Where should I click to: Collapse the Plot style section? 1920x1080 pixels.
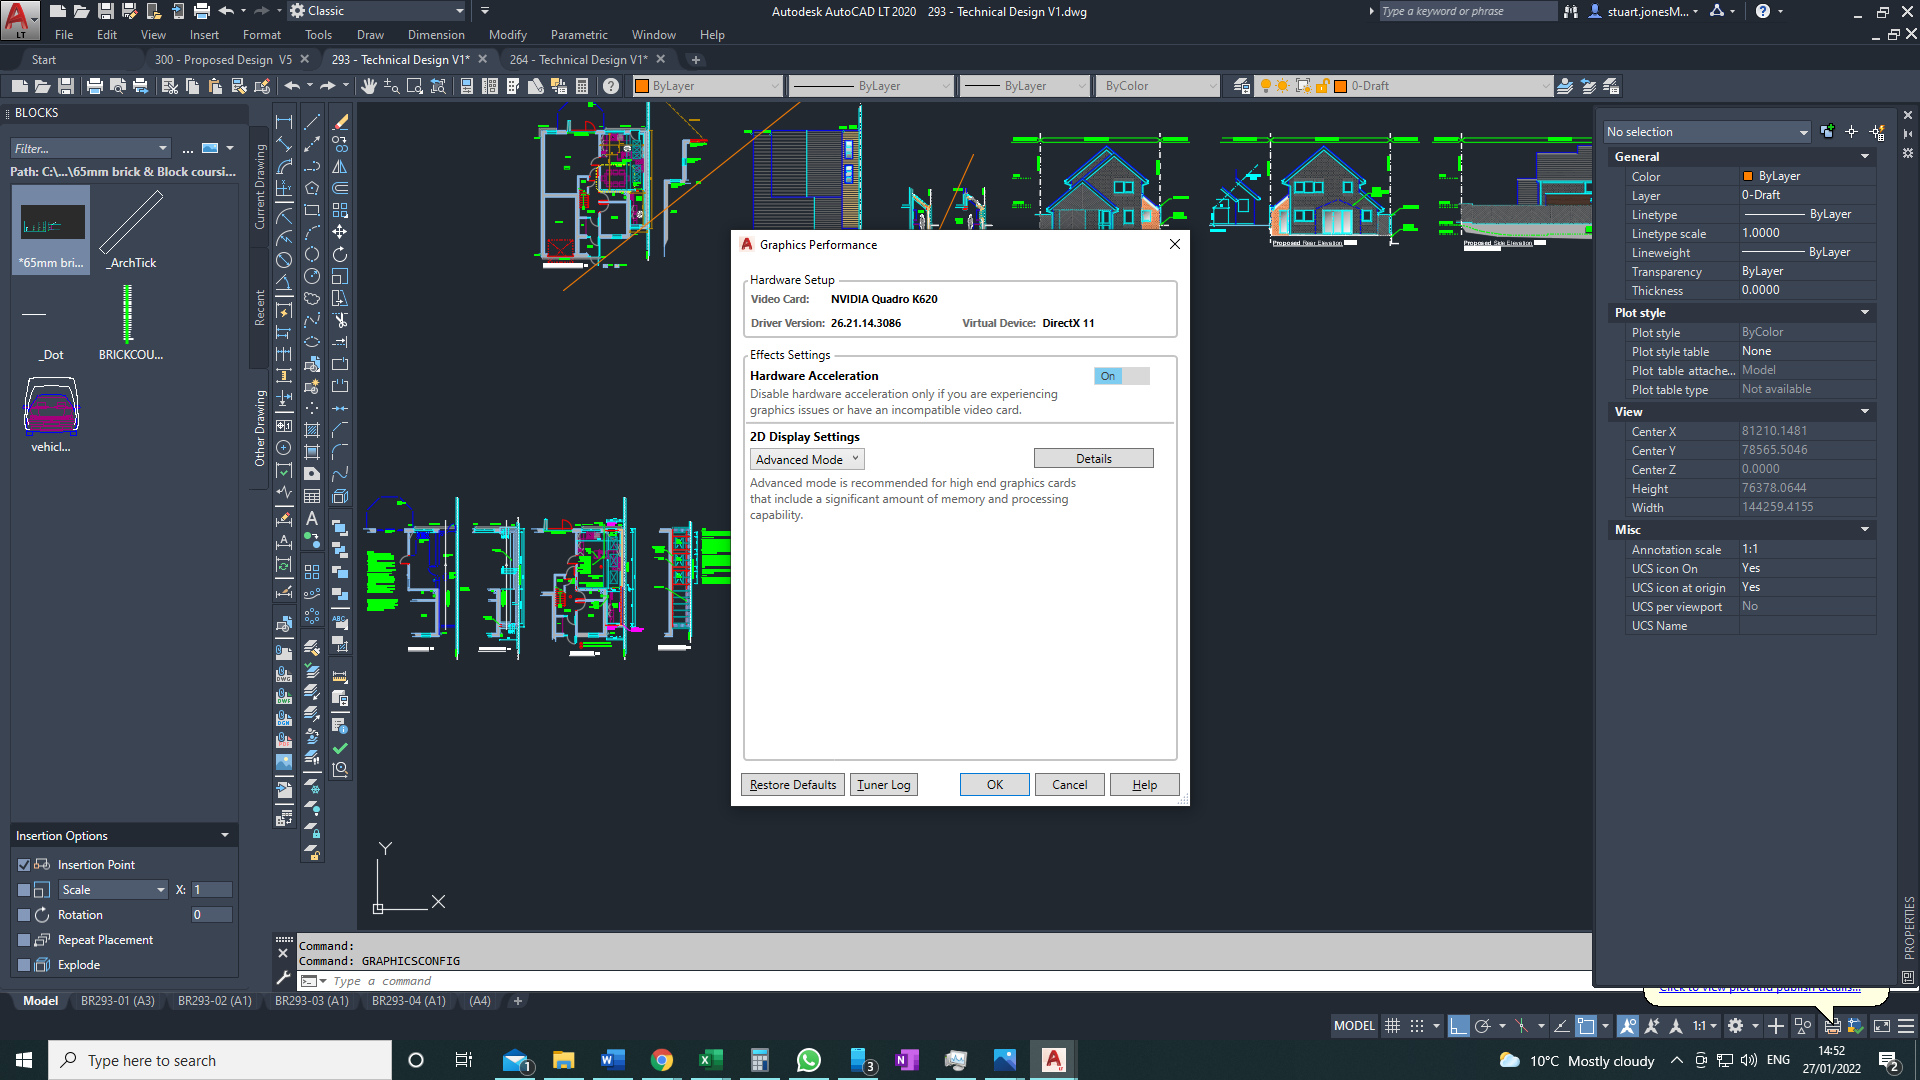click(x=1865, y=313)
